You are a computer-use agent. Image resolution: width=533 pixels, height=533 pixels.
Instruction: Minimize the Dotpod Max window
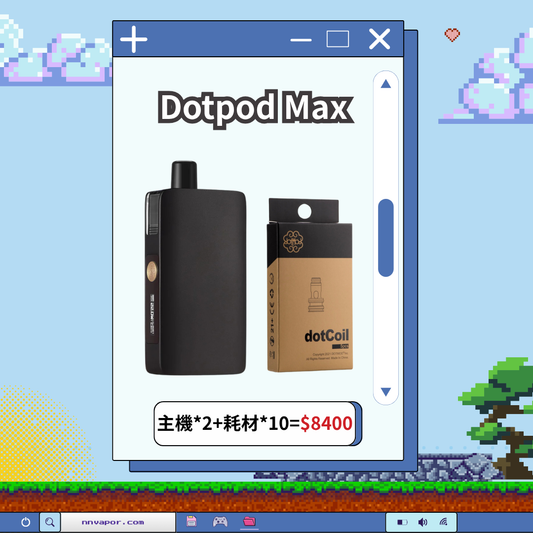coord(301,40)
